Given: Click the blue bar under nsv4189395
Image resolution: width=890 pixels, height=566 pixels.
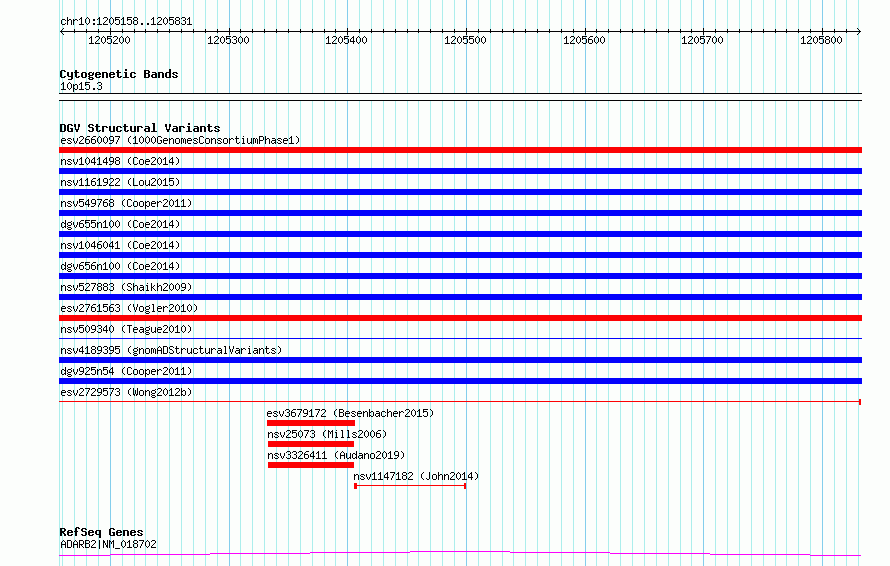Looking at the screenshot, I should click(x=460, y=360).
